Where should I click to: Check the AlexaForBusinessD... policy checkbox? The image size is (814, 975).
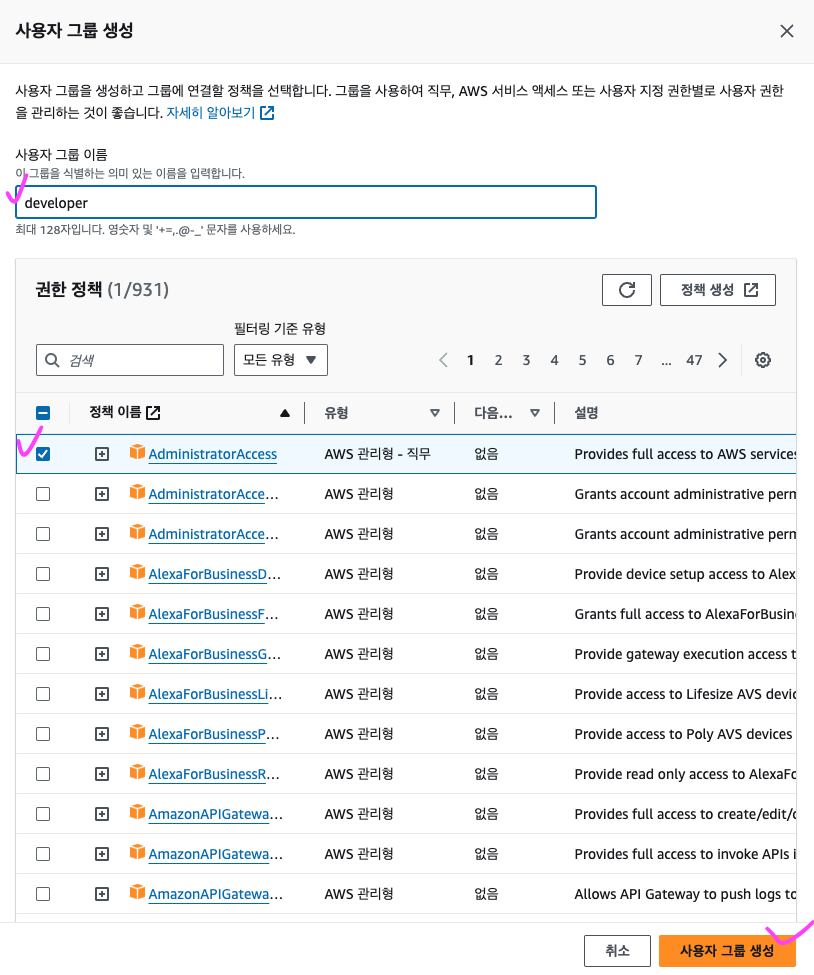pyautogui.click(x=43, y=574)
